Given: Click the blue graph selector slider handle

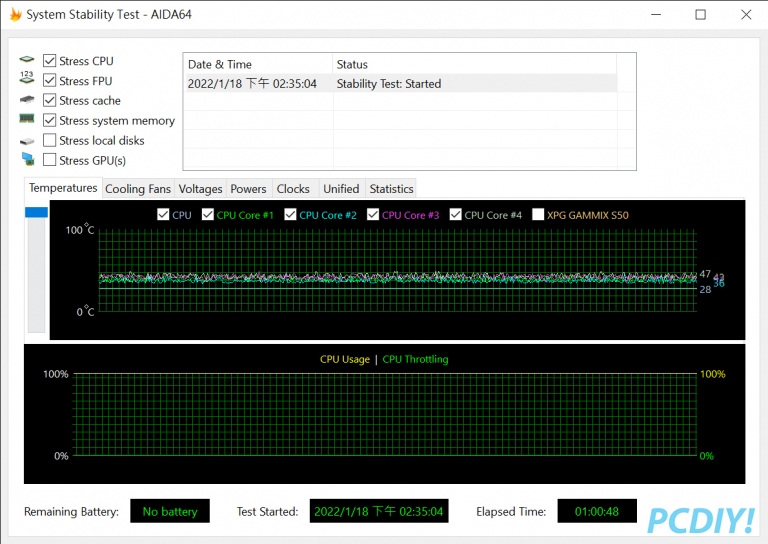Looking at the screenshot, I should point(36,212).
